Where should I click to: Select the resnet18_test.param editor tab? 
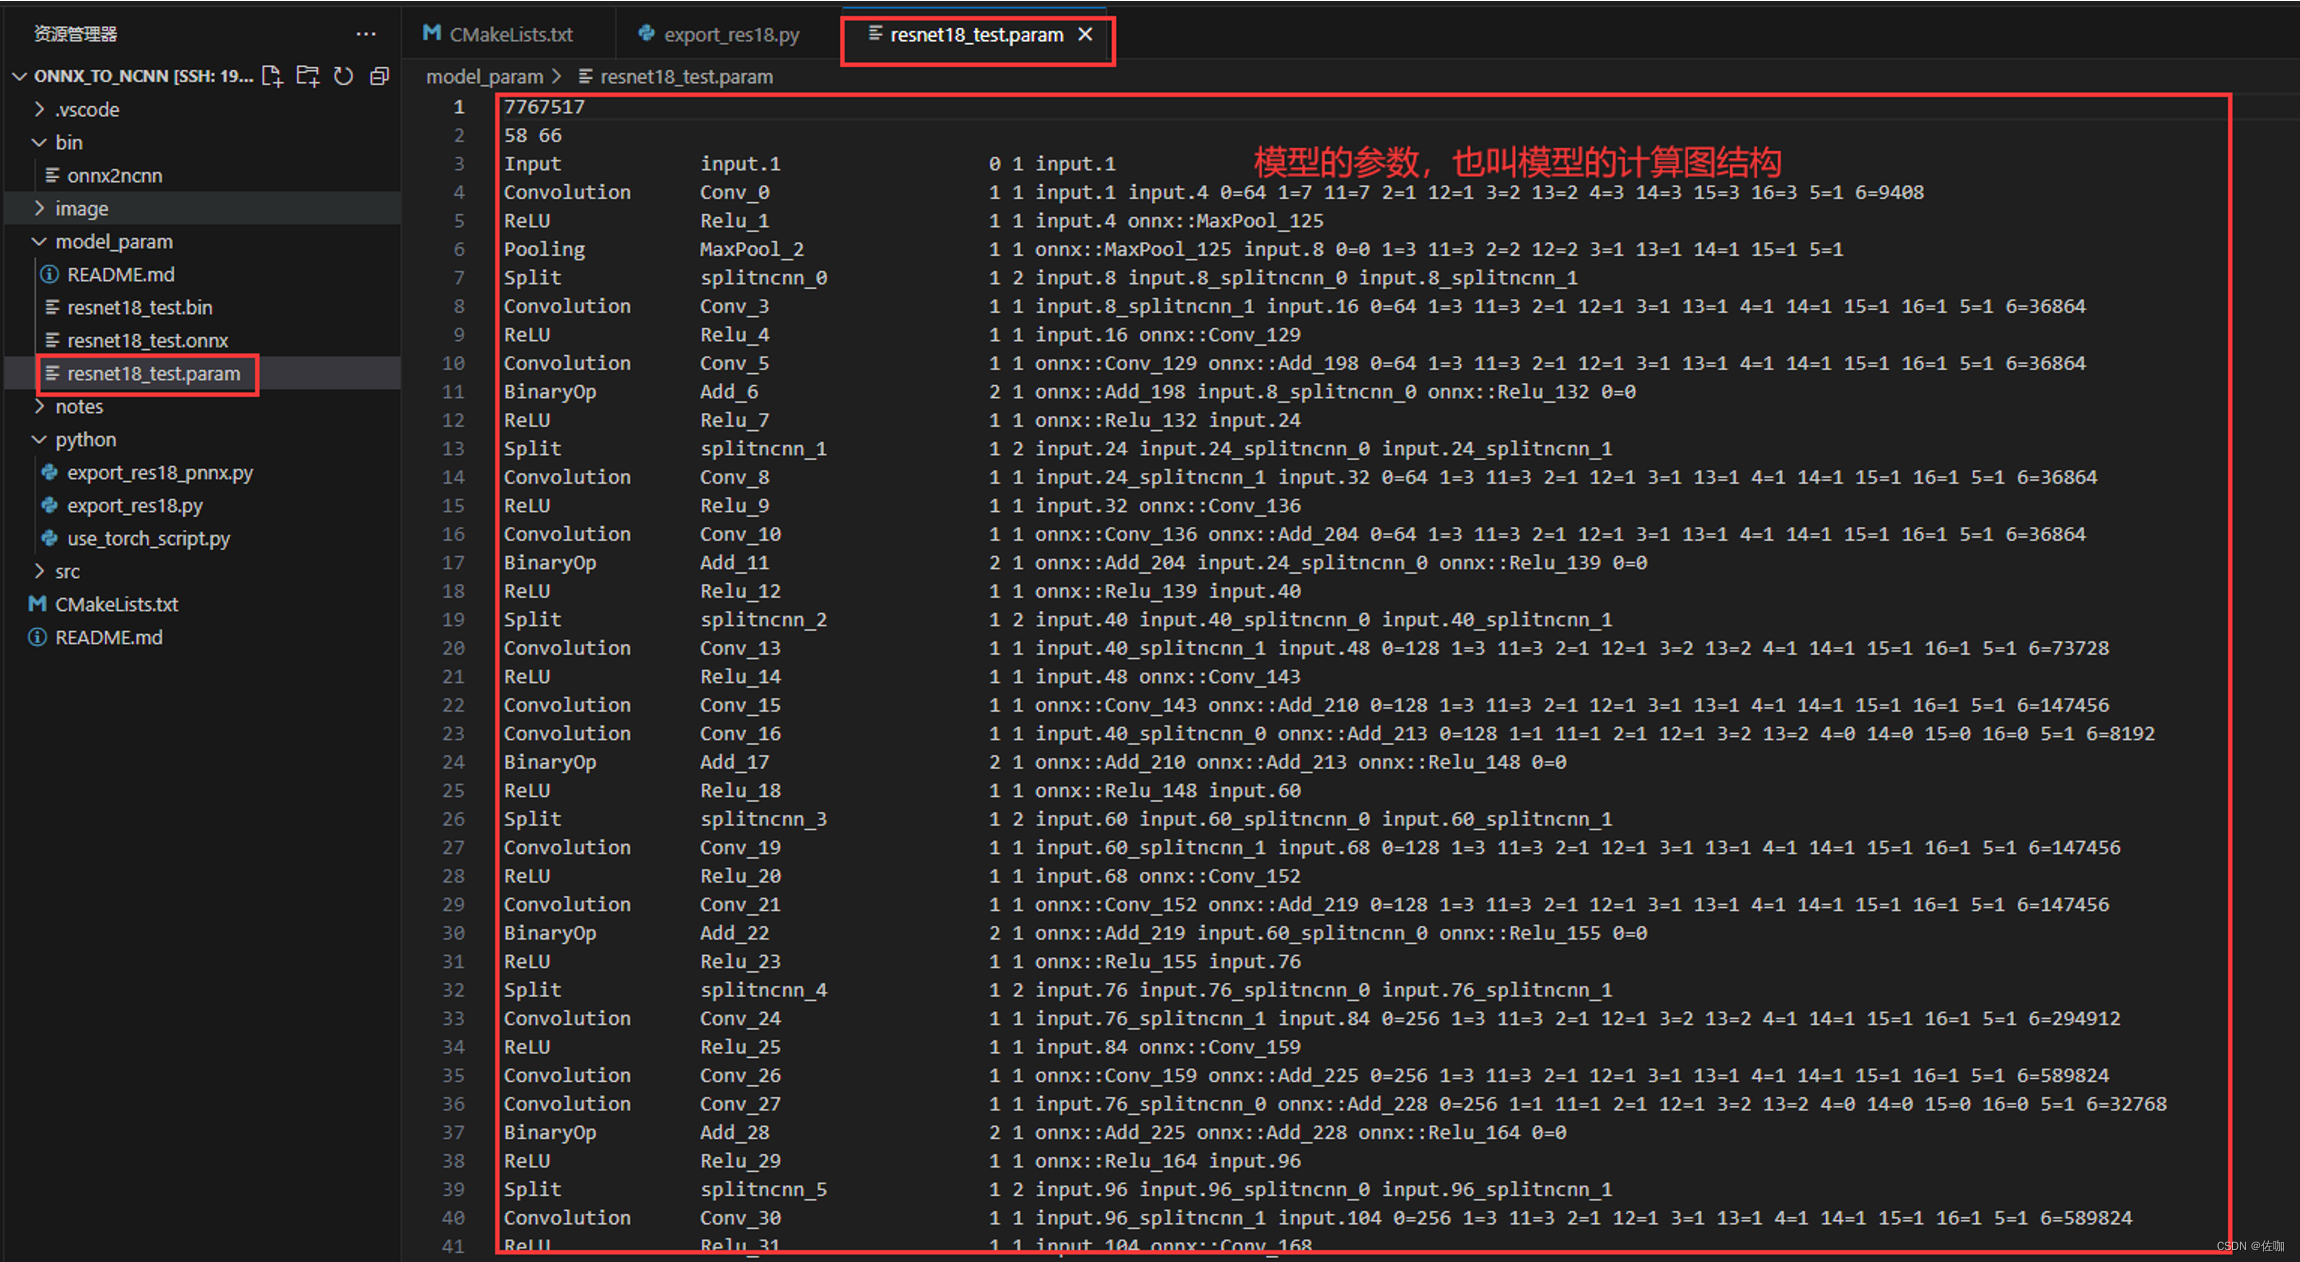[x=976, y=35]
